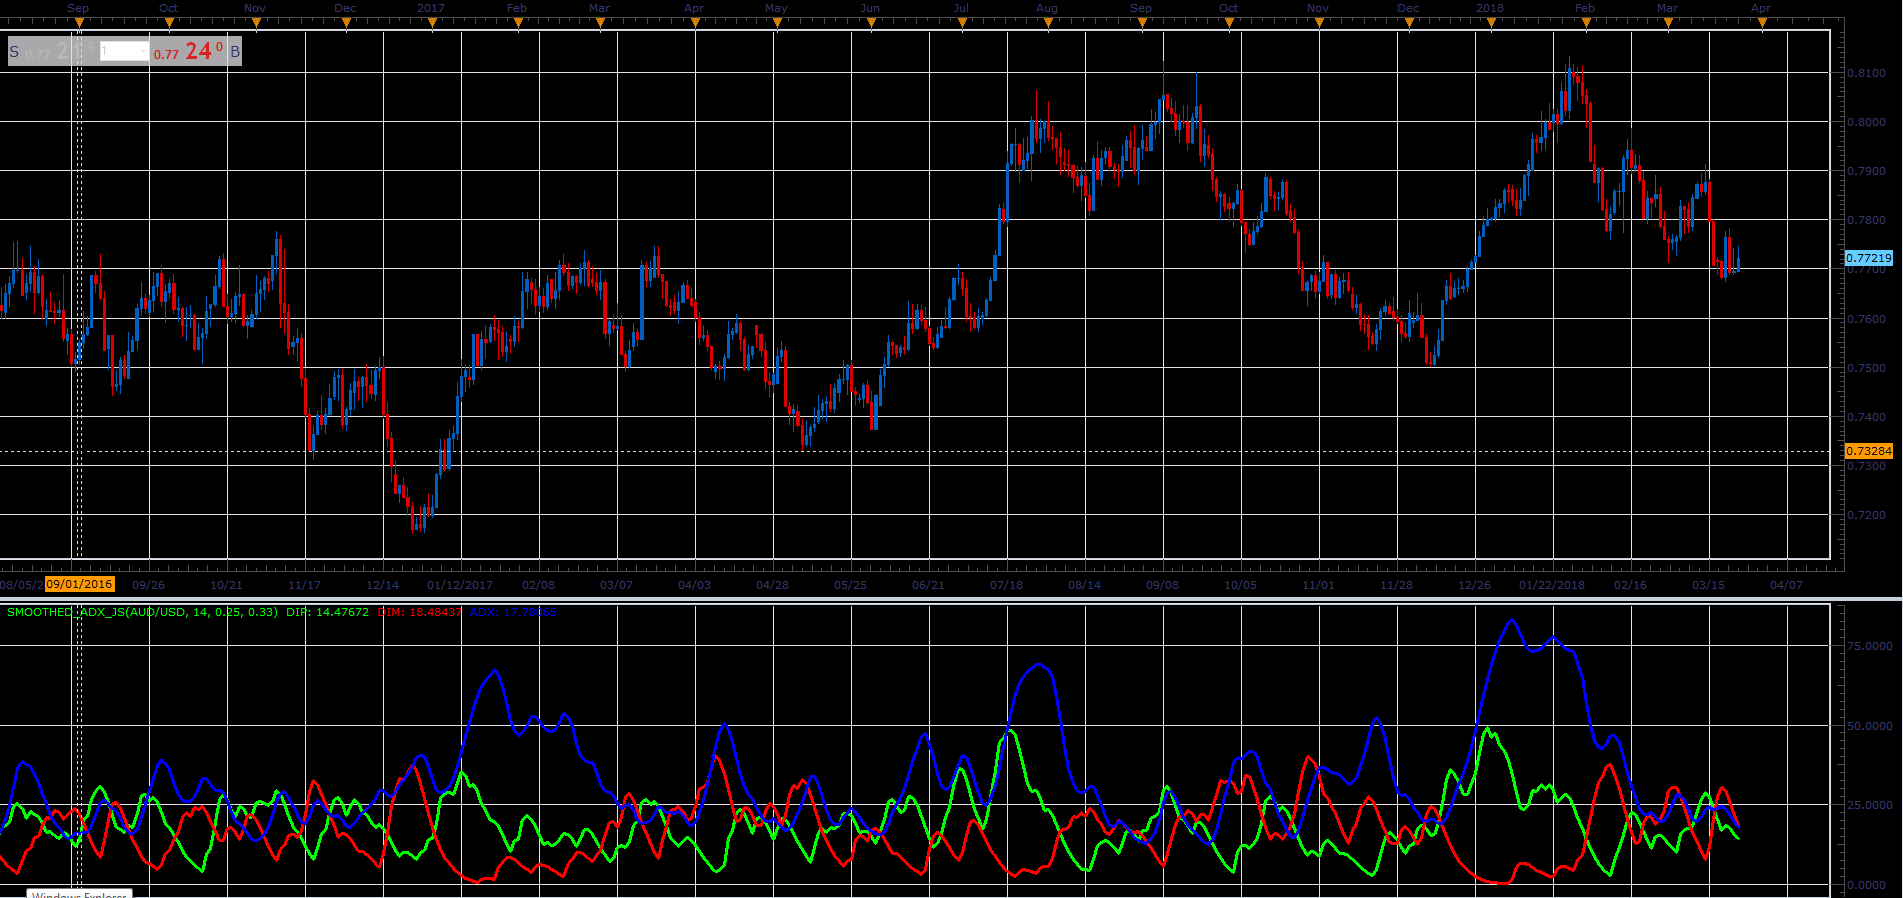This screenshot has height=898, width=1903.
Task: Click the 75.0000 indicator axis label
Action: (1869, 646)
